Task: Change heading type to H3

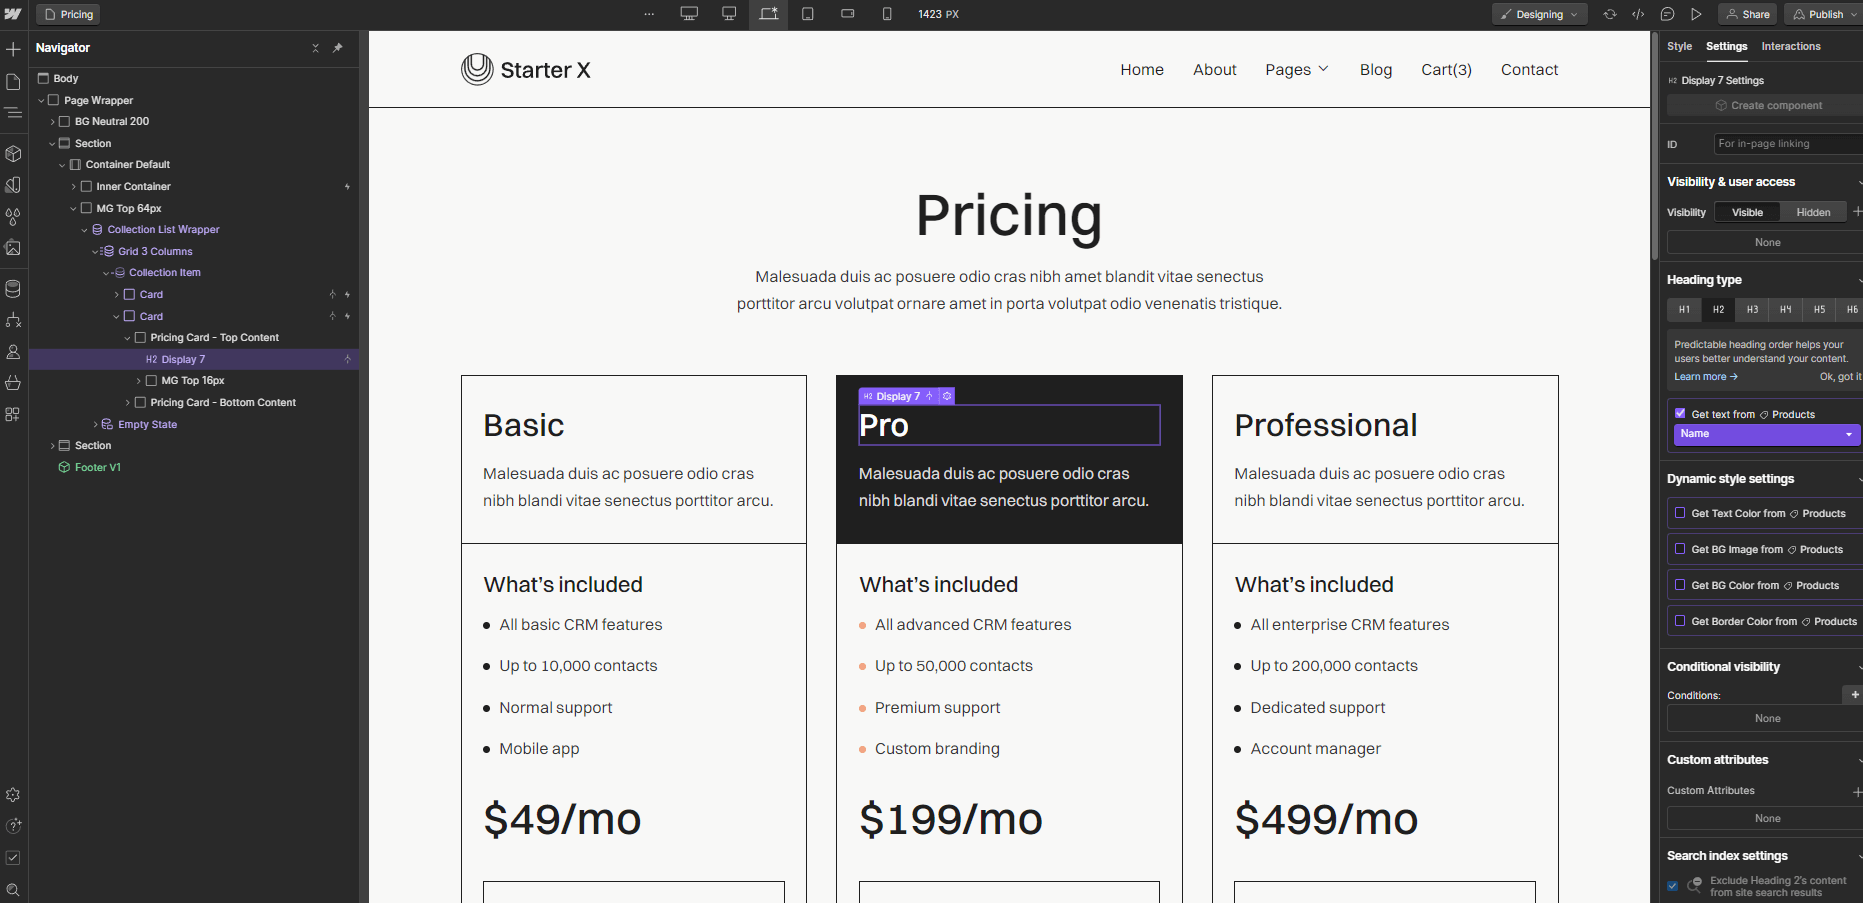Action: tap(1751, 310)
